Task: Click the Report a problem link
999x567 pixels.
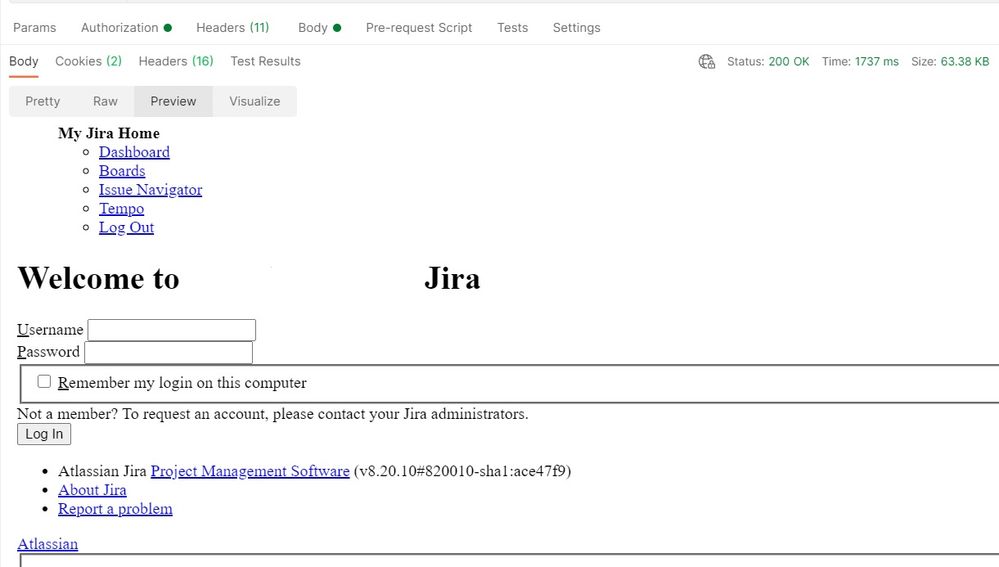Action: click(x=115, y=509)
